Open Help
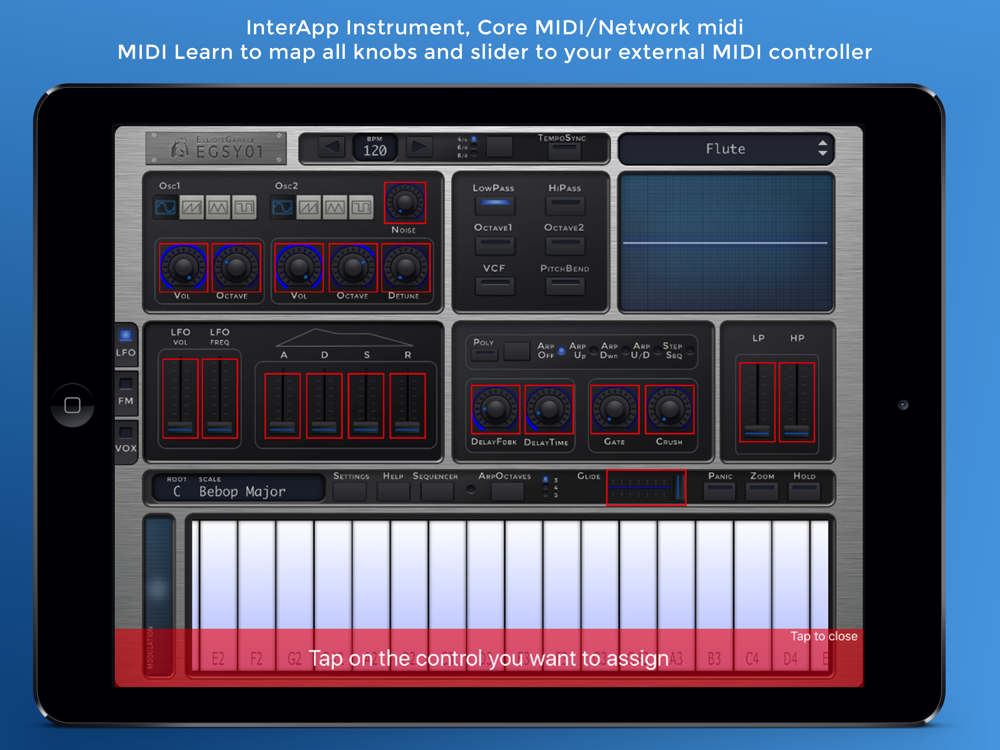This screenshot has width=1000, height=750. (x=393, y=491)
